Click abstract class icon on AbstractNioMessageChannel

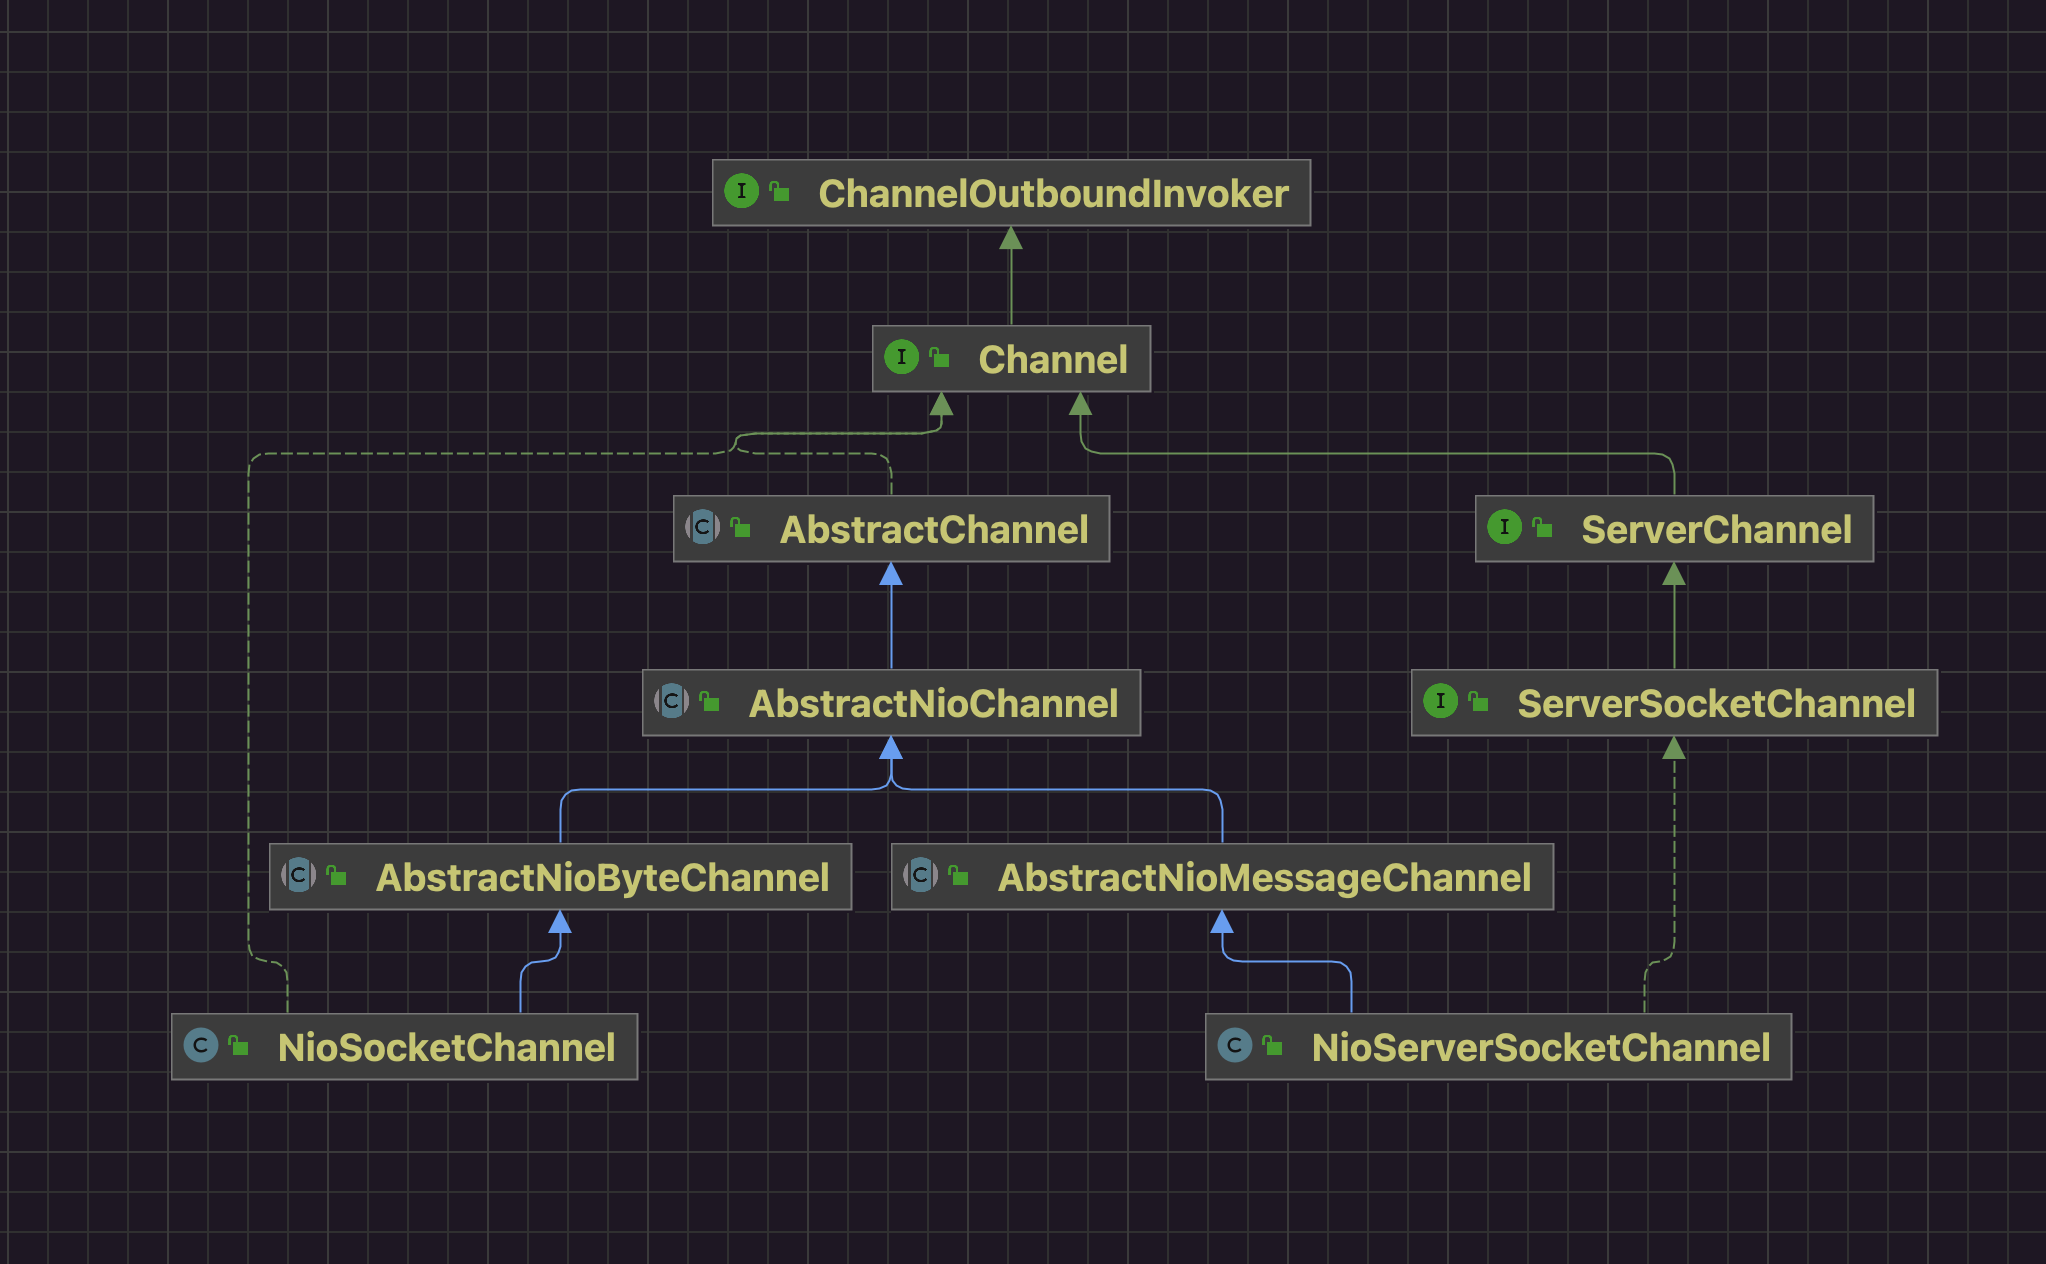tap(920, 875)
